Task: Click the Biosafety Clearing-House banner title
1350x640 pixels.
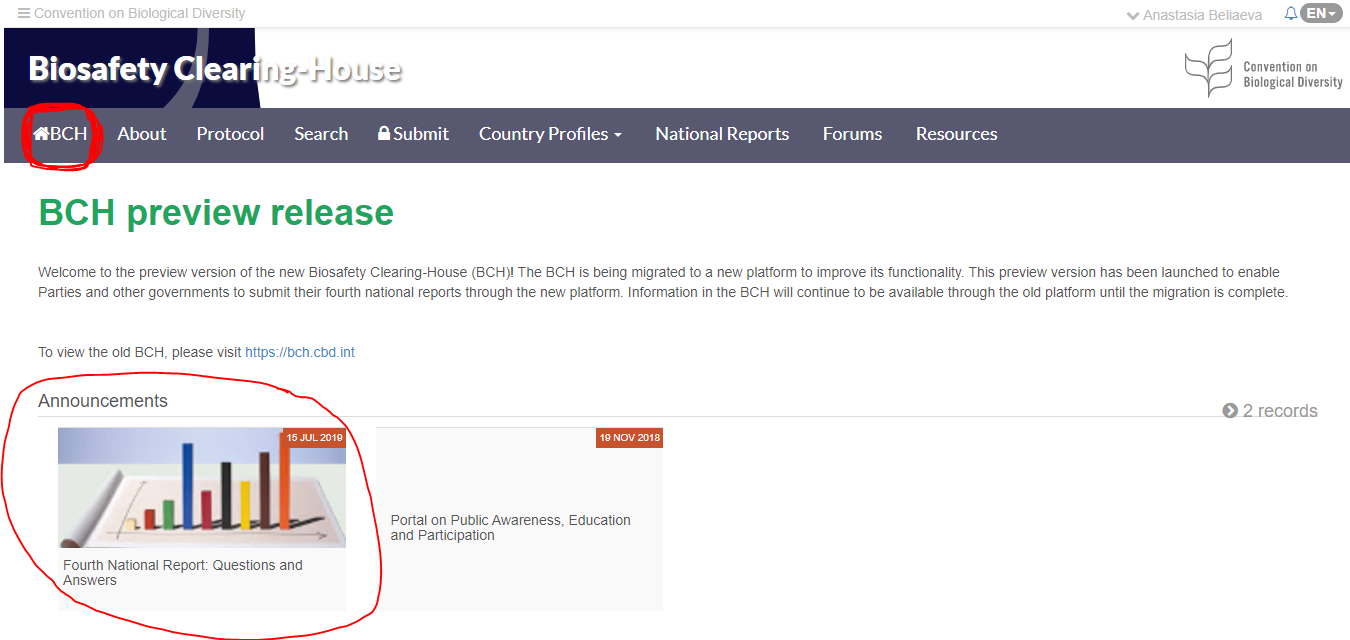Action: coord(215,69)
